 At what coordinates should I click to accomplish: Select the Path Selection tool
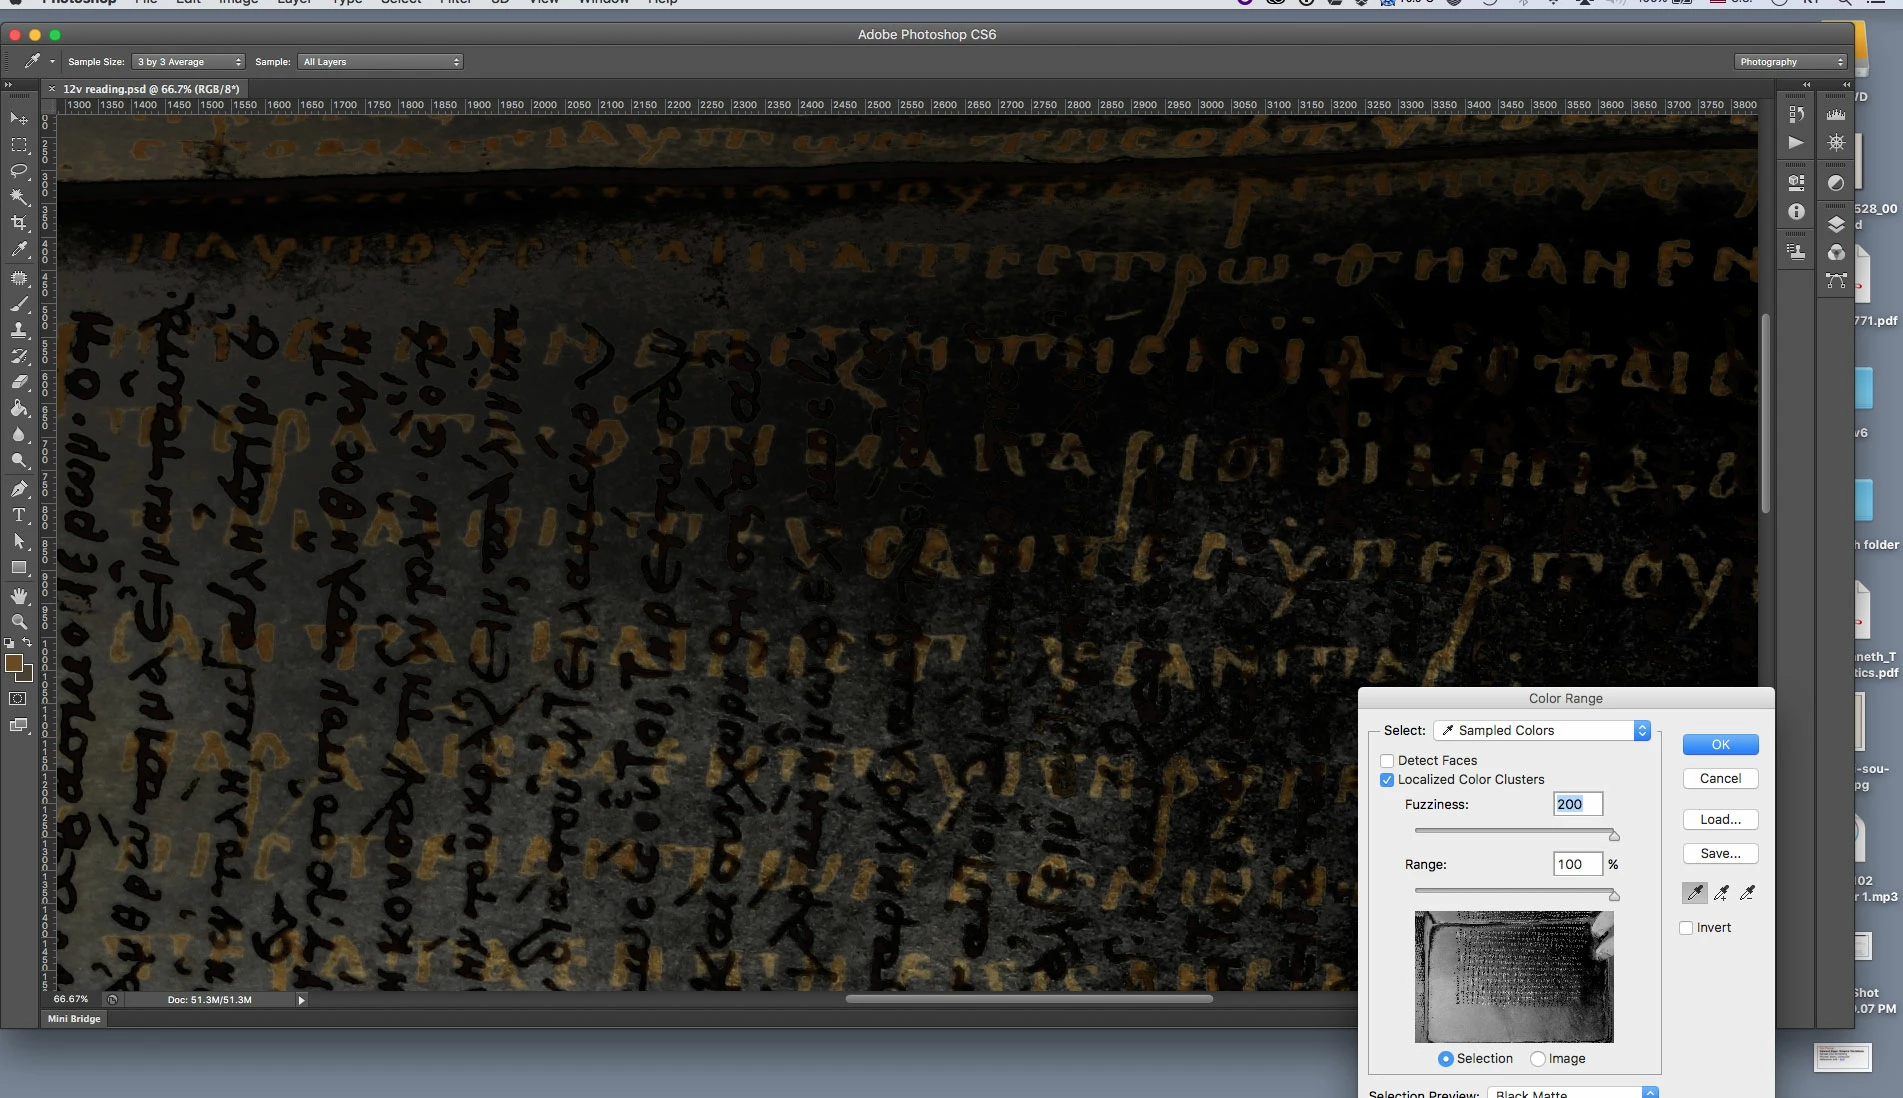tap(18, 541)
